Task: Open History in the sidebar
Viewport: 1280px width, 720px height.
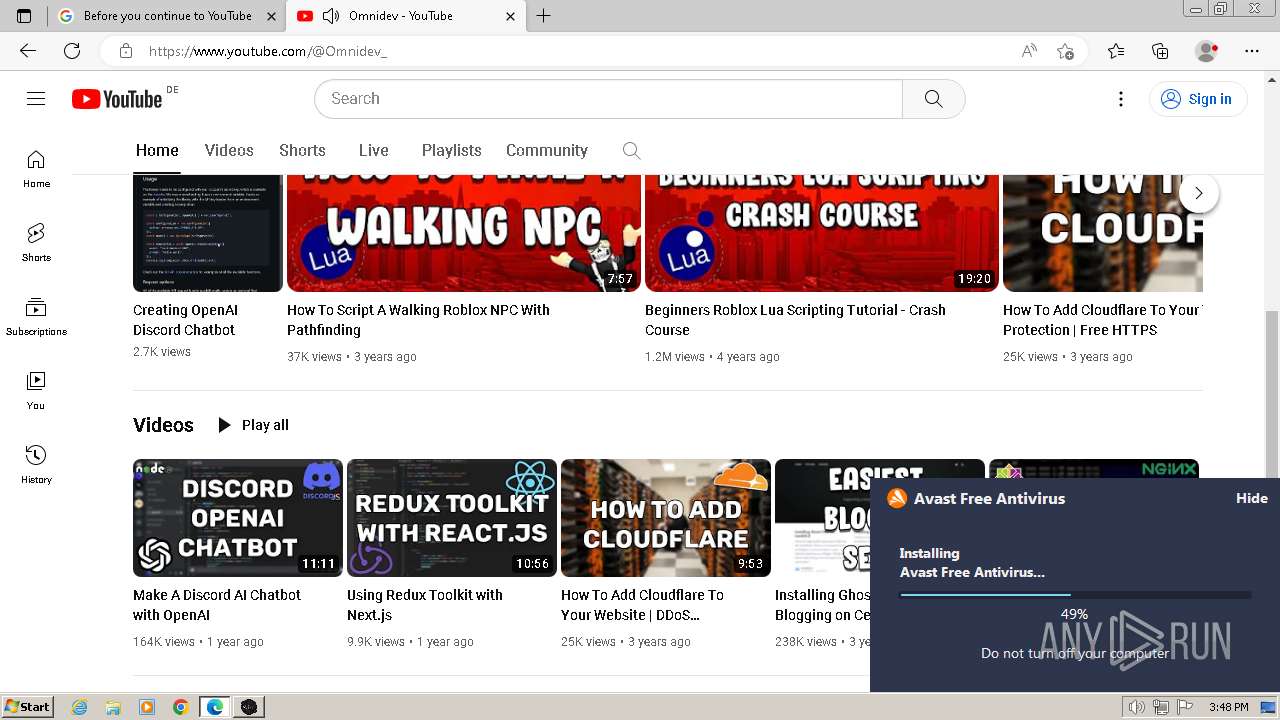Action: click(36, 465)
